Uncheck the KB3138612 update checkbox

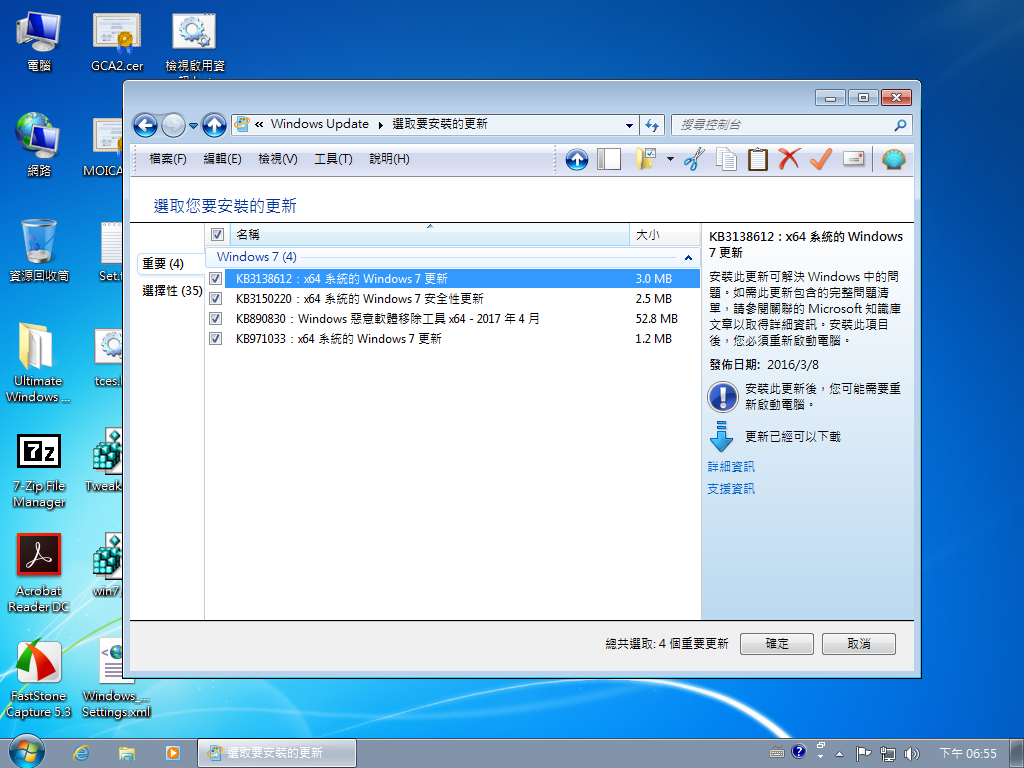coord(216,278)
